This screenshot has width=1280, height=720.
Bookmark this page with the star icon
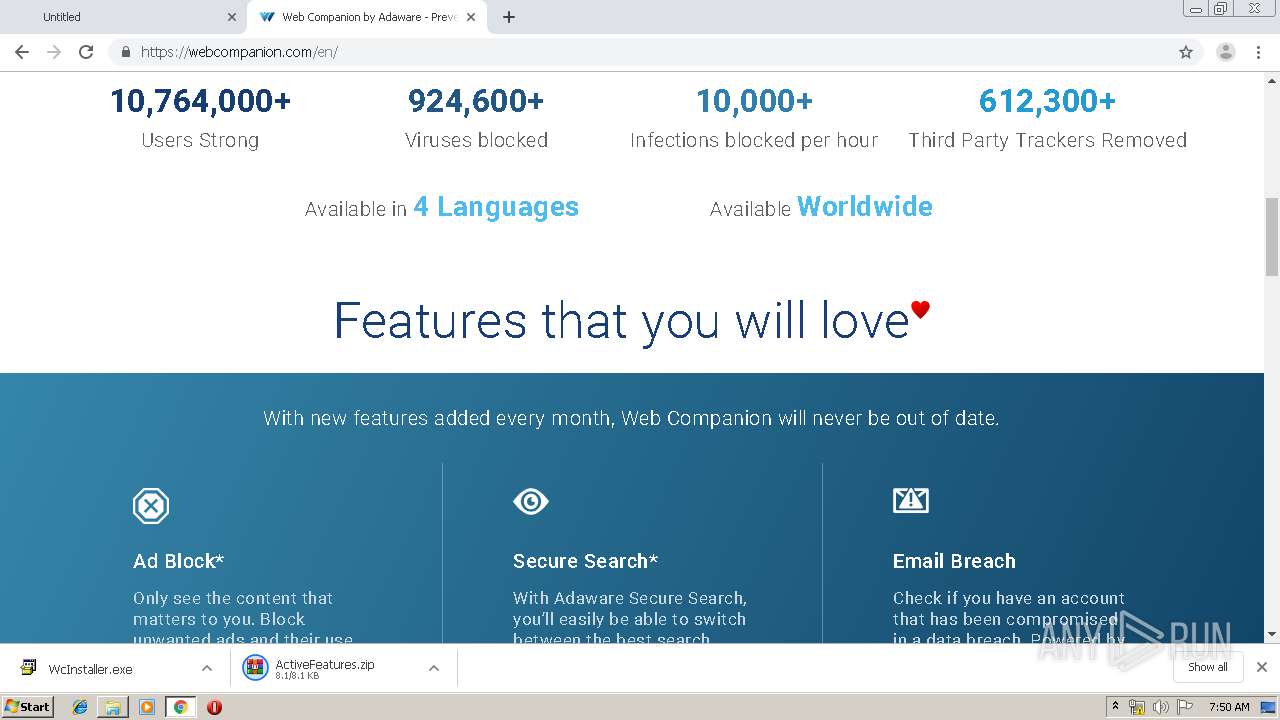[x=1186, y=52]
